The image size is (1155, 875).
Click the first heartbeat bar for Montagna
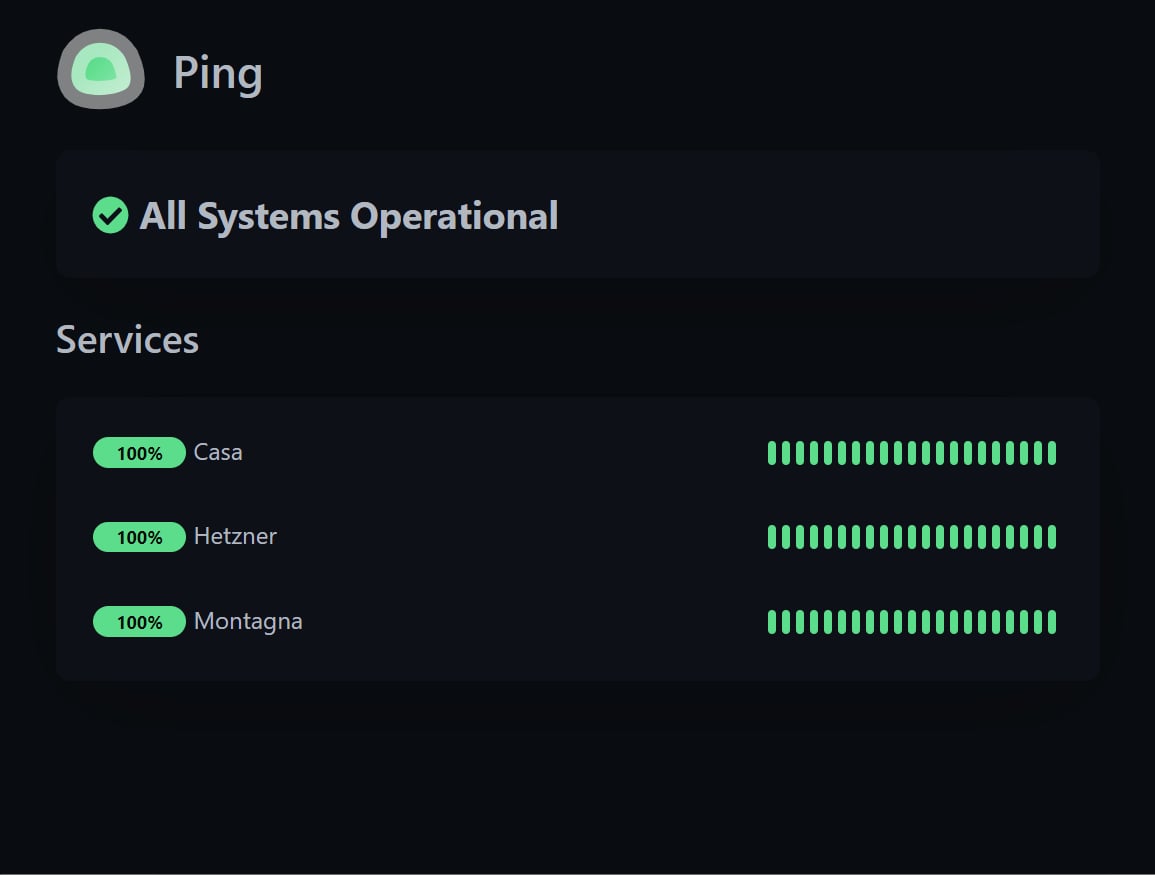tap(772, 622)
